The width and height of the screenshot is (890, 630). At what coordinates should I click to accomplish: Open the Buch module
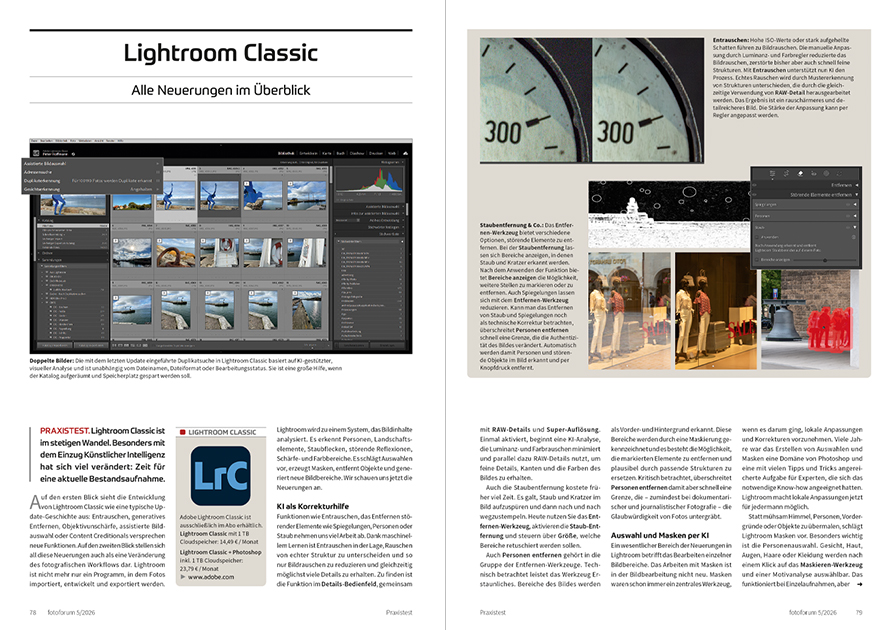click(x=341, y=153)
